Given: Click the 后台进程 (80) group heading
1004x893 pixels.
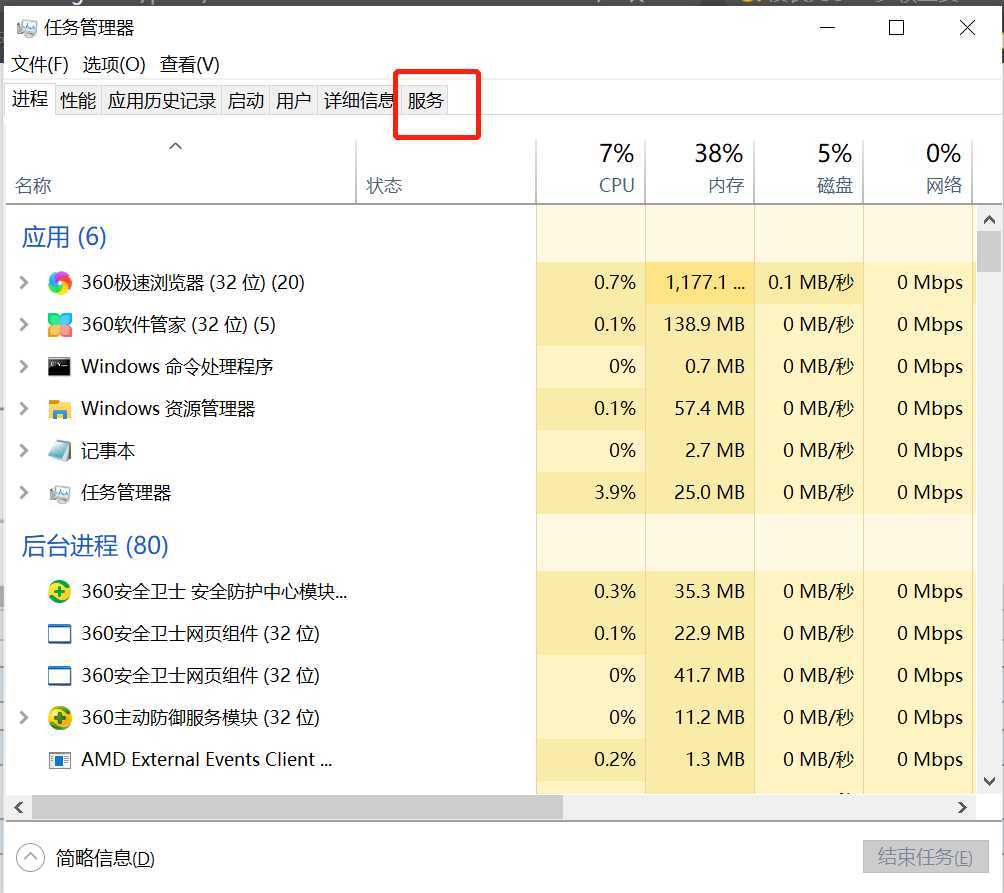Looking at the screenshot, I should tap(95, 546).
